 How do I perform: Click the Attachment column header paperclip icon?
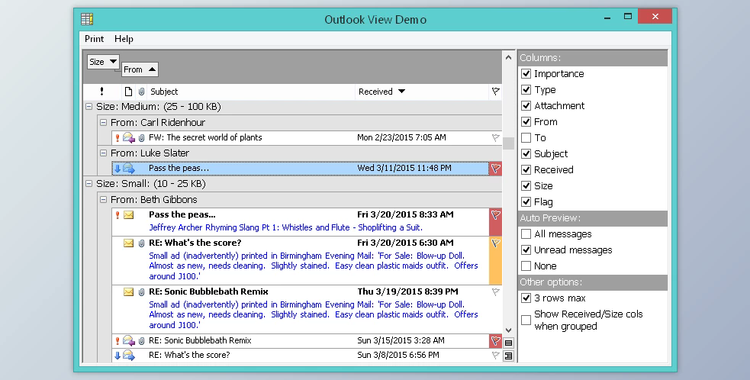point(142,91)
